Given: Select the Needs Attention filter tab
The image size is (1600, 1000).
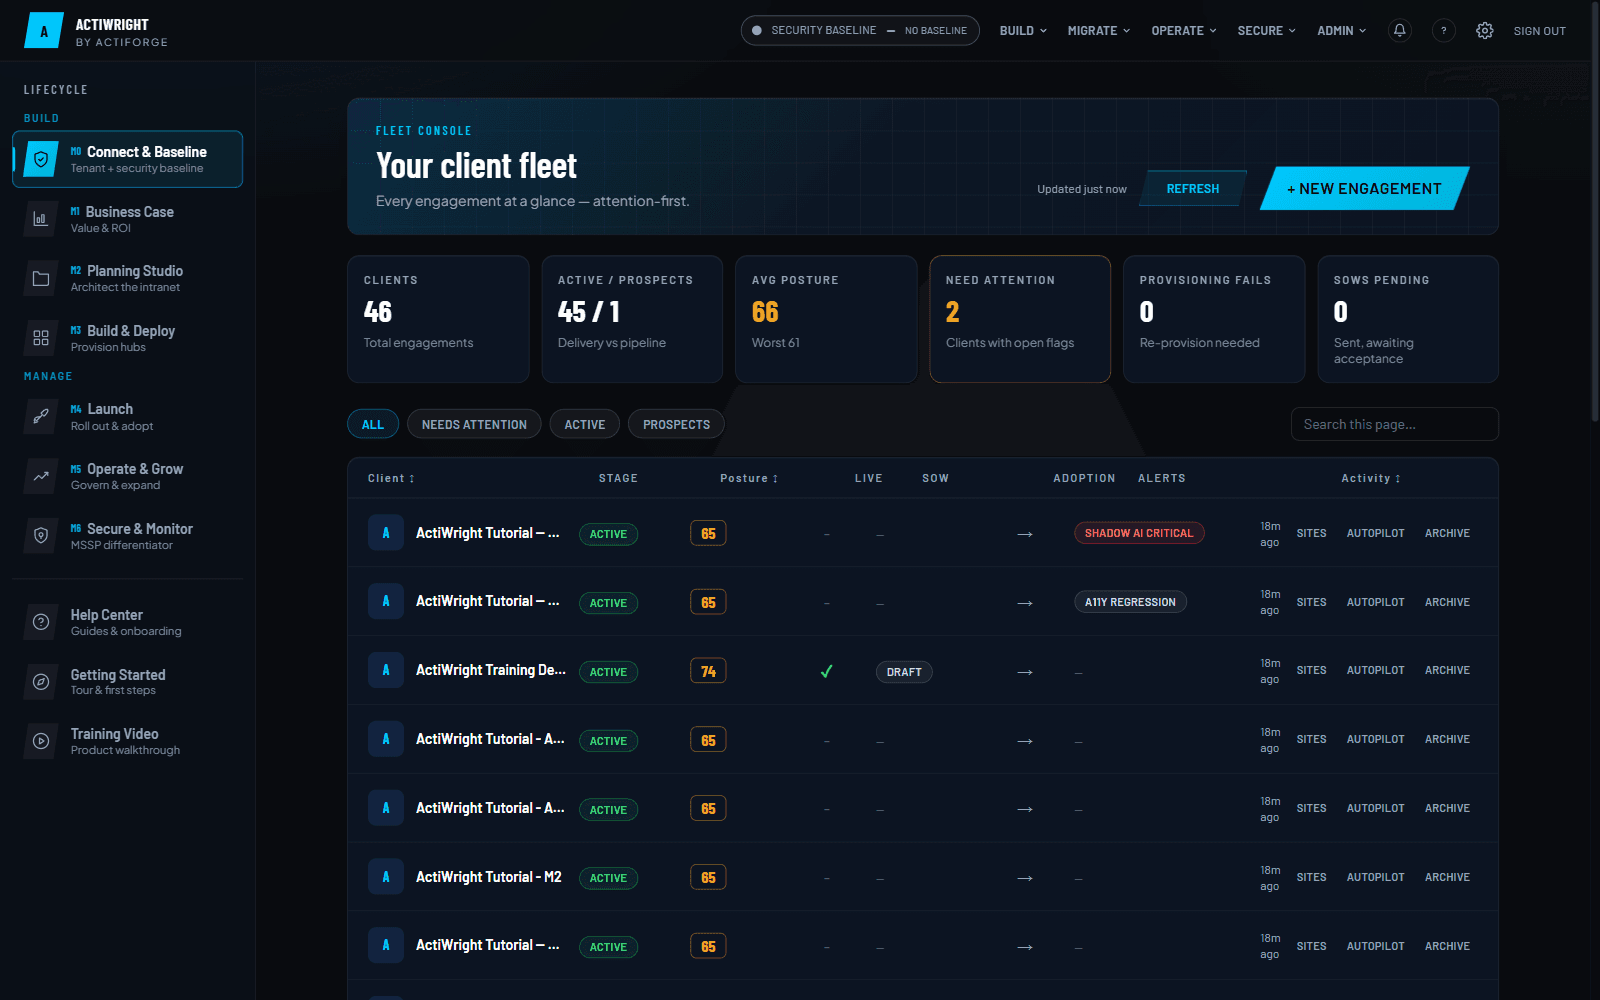Looking at the screenshot, I should pos(474,425).
